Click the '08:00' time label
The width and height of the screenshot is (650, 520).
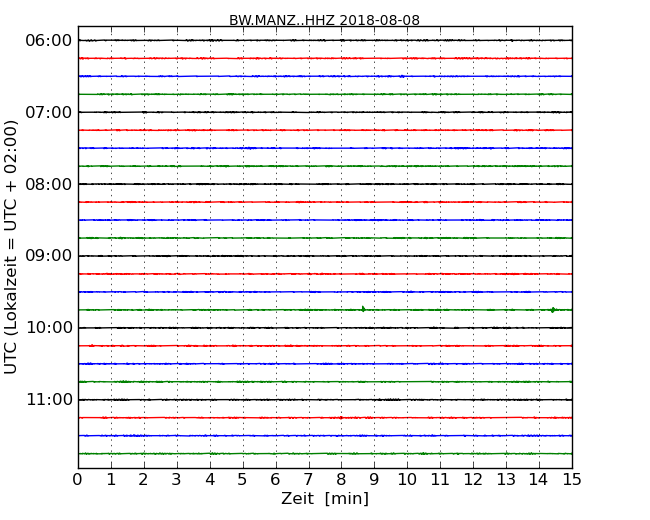pyautogui.click(x=49, y=184)
